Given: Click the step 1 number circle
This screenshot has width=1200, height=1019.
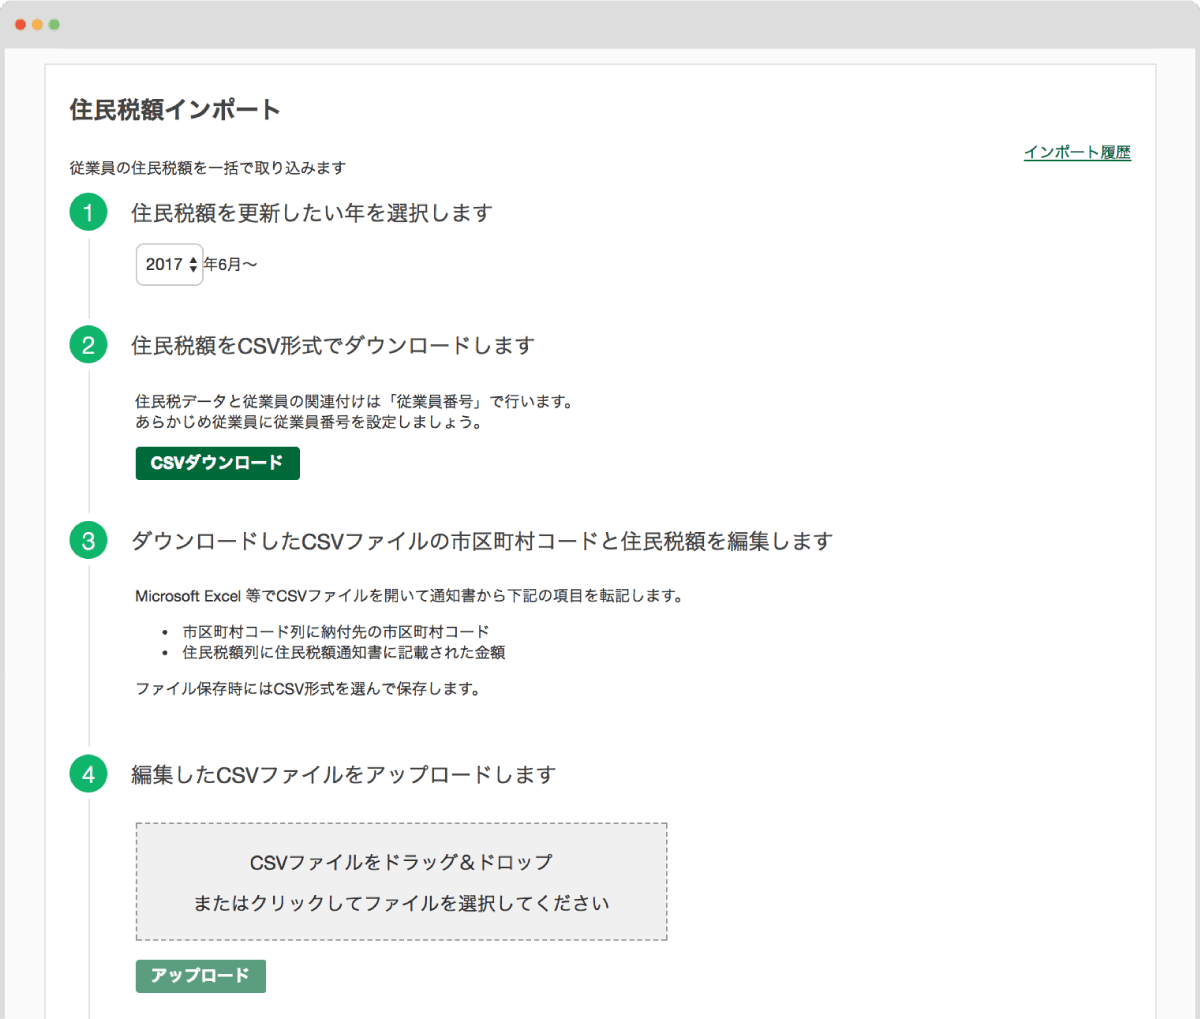Looking at the screenshot, I should pos(88,212).
